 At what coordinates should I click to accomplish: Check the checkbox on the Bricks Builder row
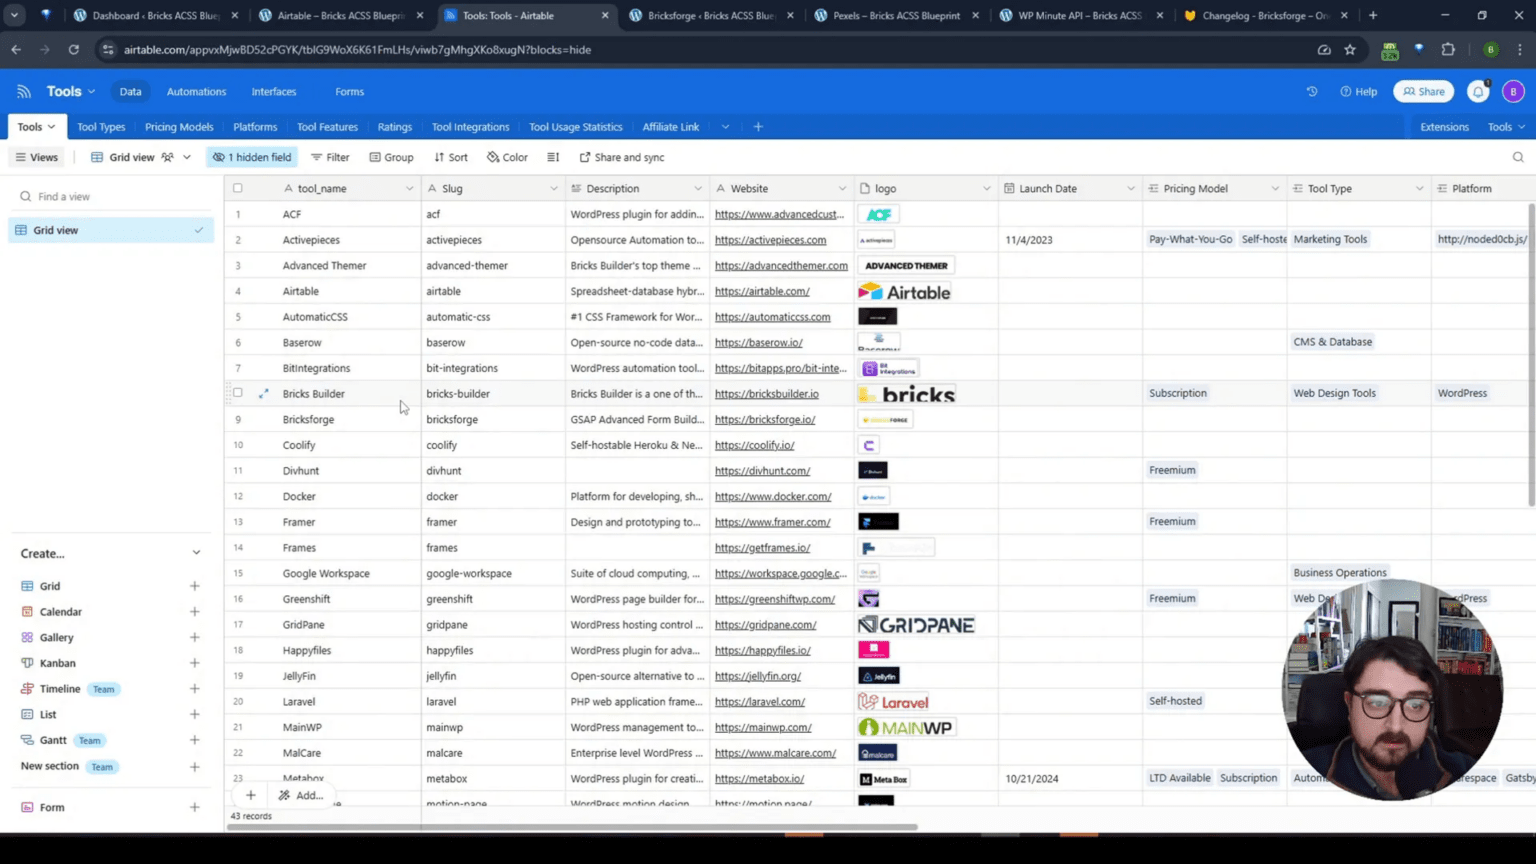click(x=237, y=393)
